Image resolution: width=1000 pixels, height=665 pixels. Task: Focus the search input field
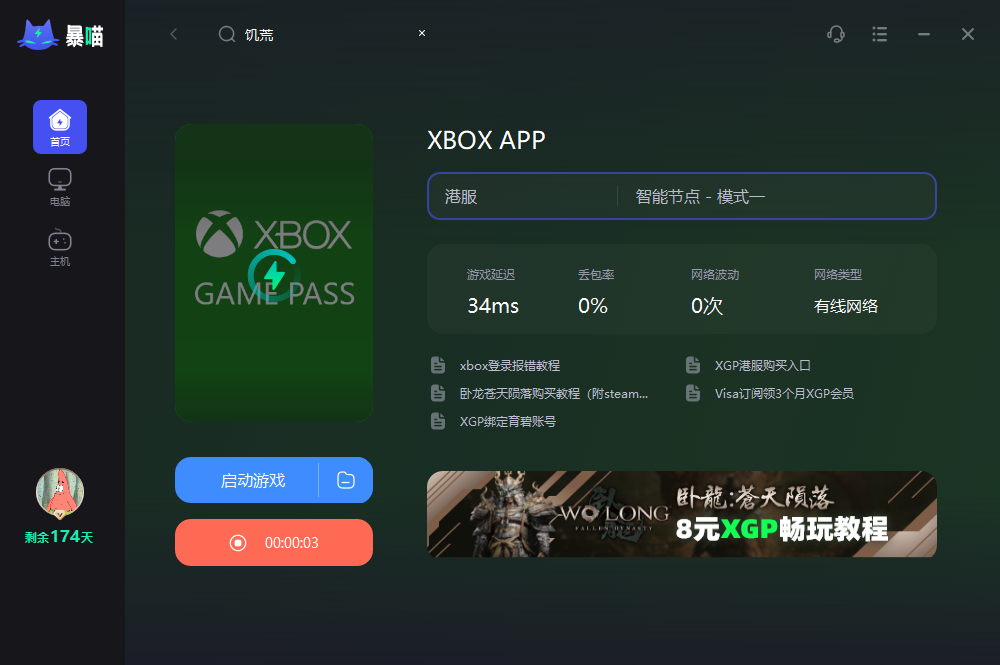325,34
